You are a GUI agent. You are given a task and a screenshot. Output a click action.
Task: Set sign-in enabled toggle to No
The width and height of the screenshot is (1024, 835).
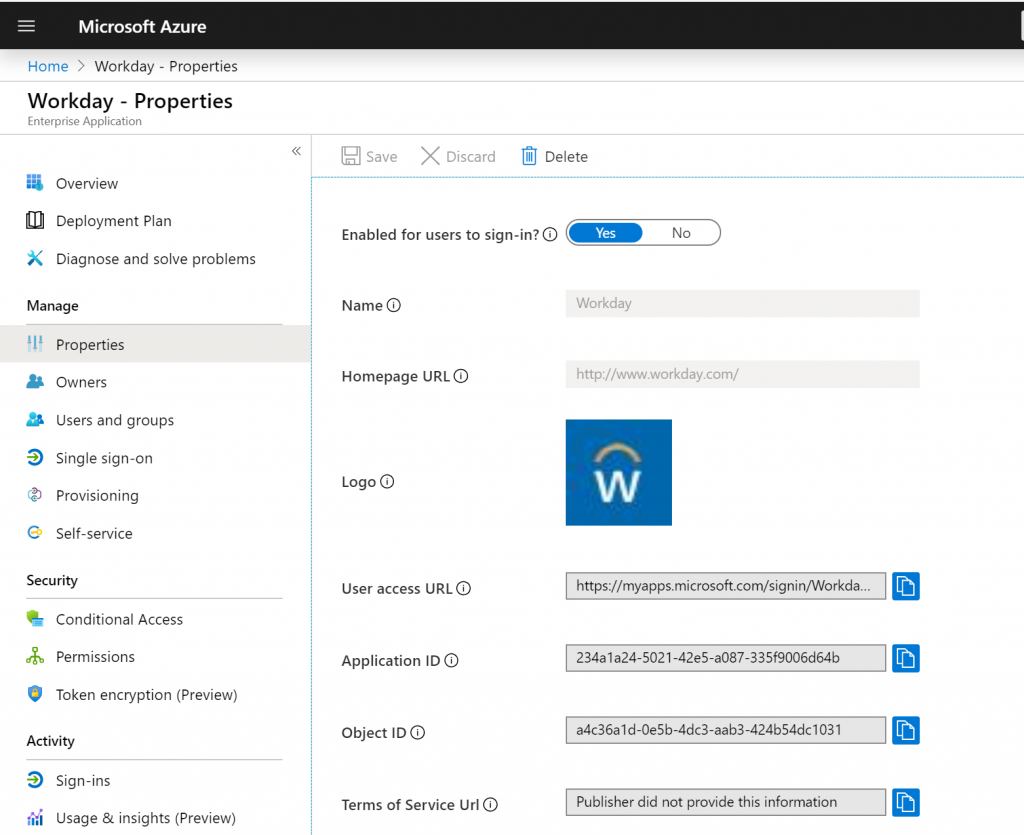681,233
